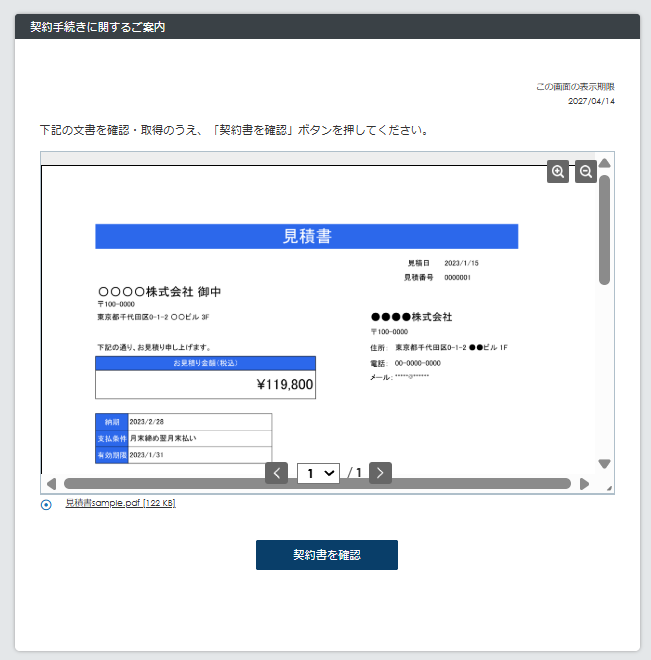The width and height of the screenshot is (651, 660).
Task: Click the この画面の表示期限 label
Action: (x=575, y=87)
